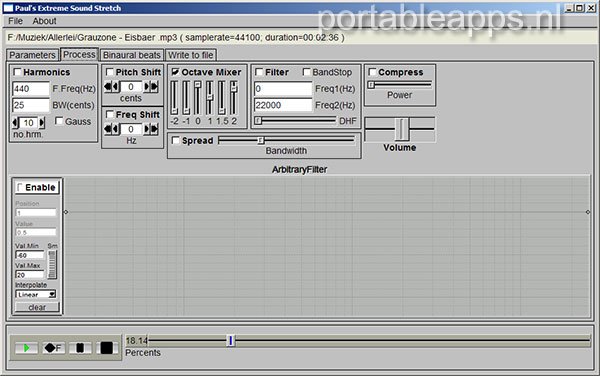Enable the Freq Shift checkbox
The height and width of the screenshot is (376, 600).
pyautogui.click(x=110, y=114)
